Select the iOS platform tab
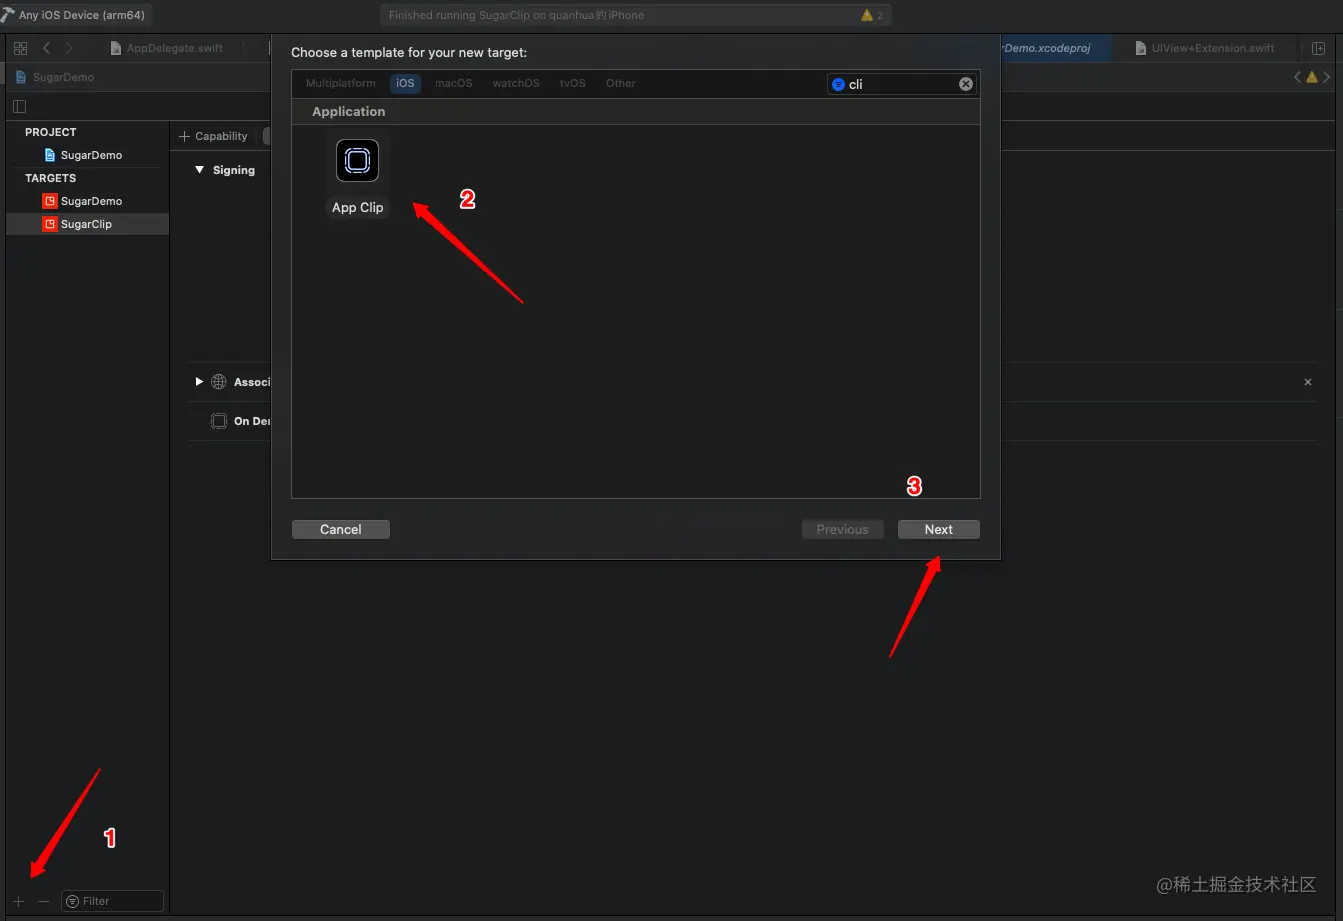1343x921 pixels. (x=405, y=83)
